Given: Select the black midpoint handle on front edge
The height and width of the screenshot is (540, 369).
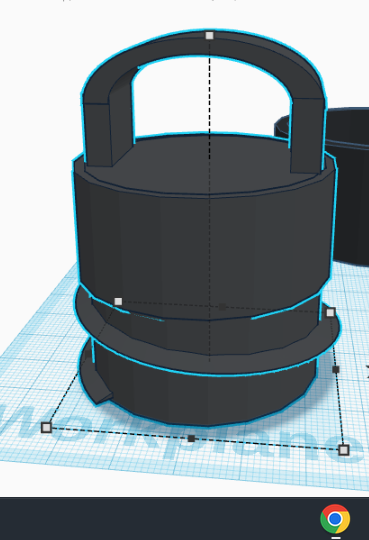Looking at the screenshot, I should (x=192, y=438).
